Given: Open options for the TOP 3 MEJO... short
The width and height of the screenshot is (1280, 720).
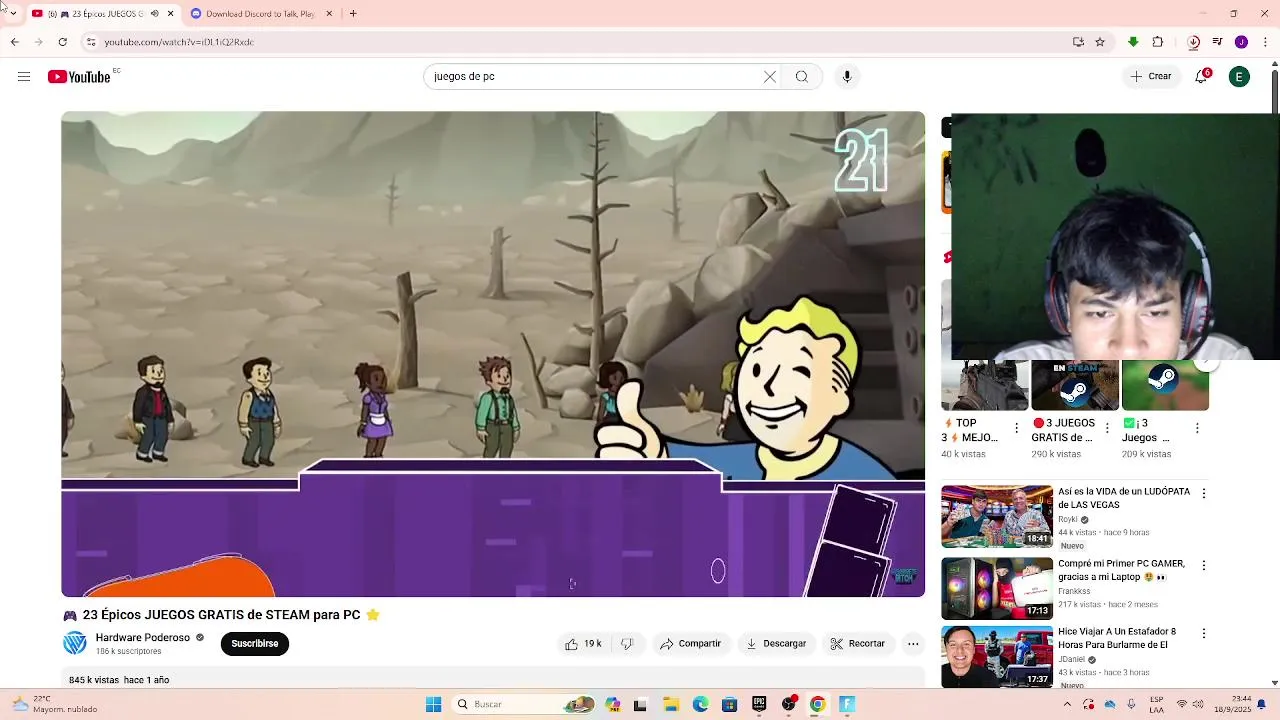Looking at the screenshot, I should pos(1017,428).
